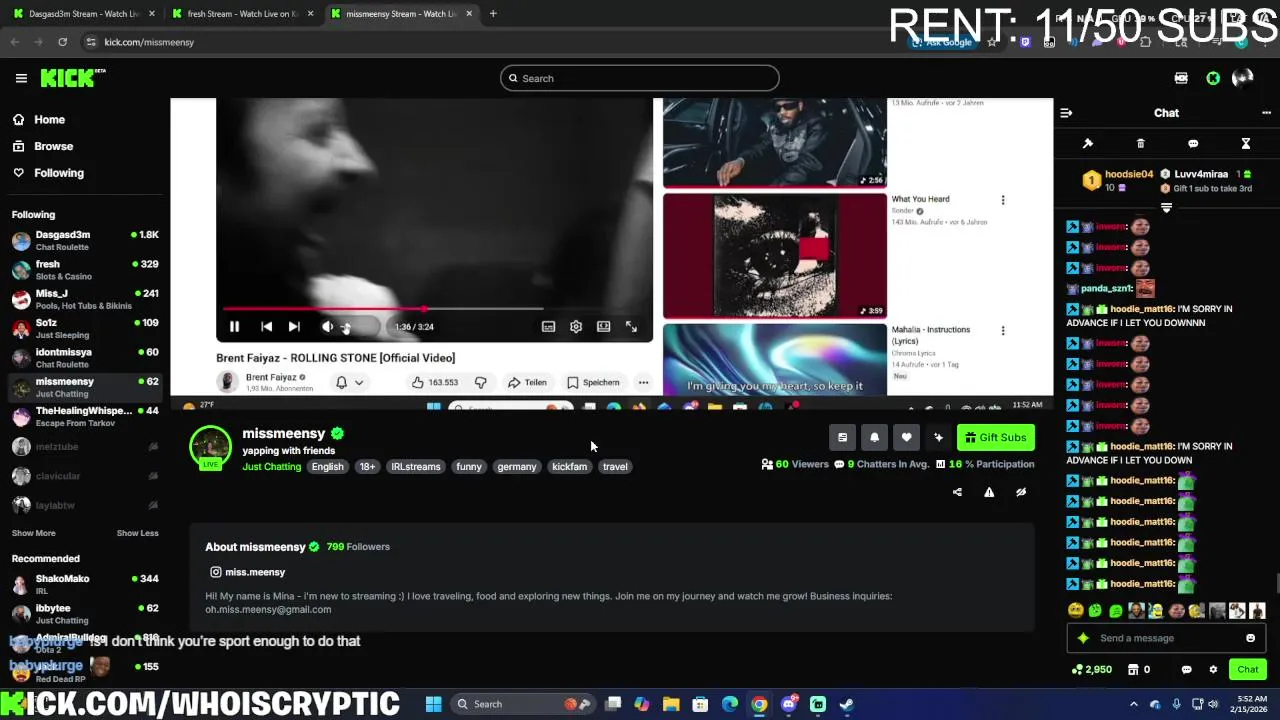This screenshot has height=720, width=1280.
Task: Open the What You Heard thumbnail
Action: coord(774,255)
